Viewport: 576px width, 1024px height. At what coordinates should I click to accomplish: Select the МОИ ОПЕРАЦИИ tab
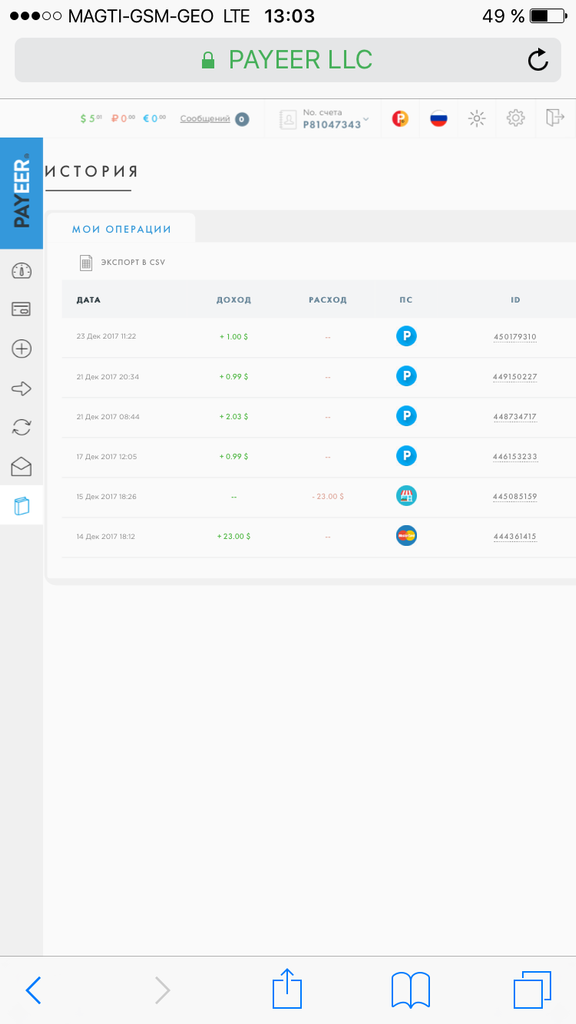121,229
